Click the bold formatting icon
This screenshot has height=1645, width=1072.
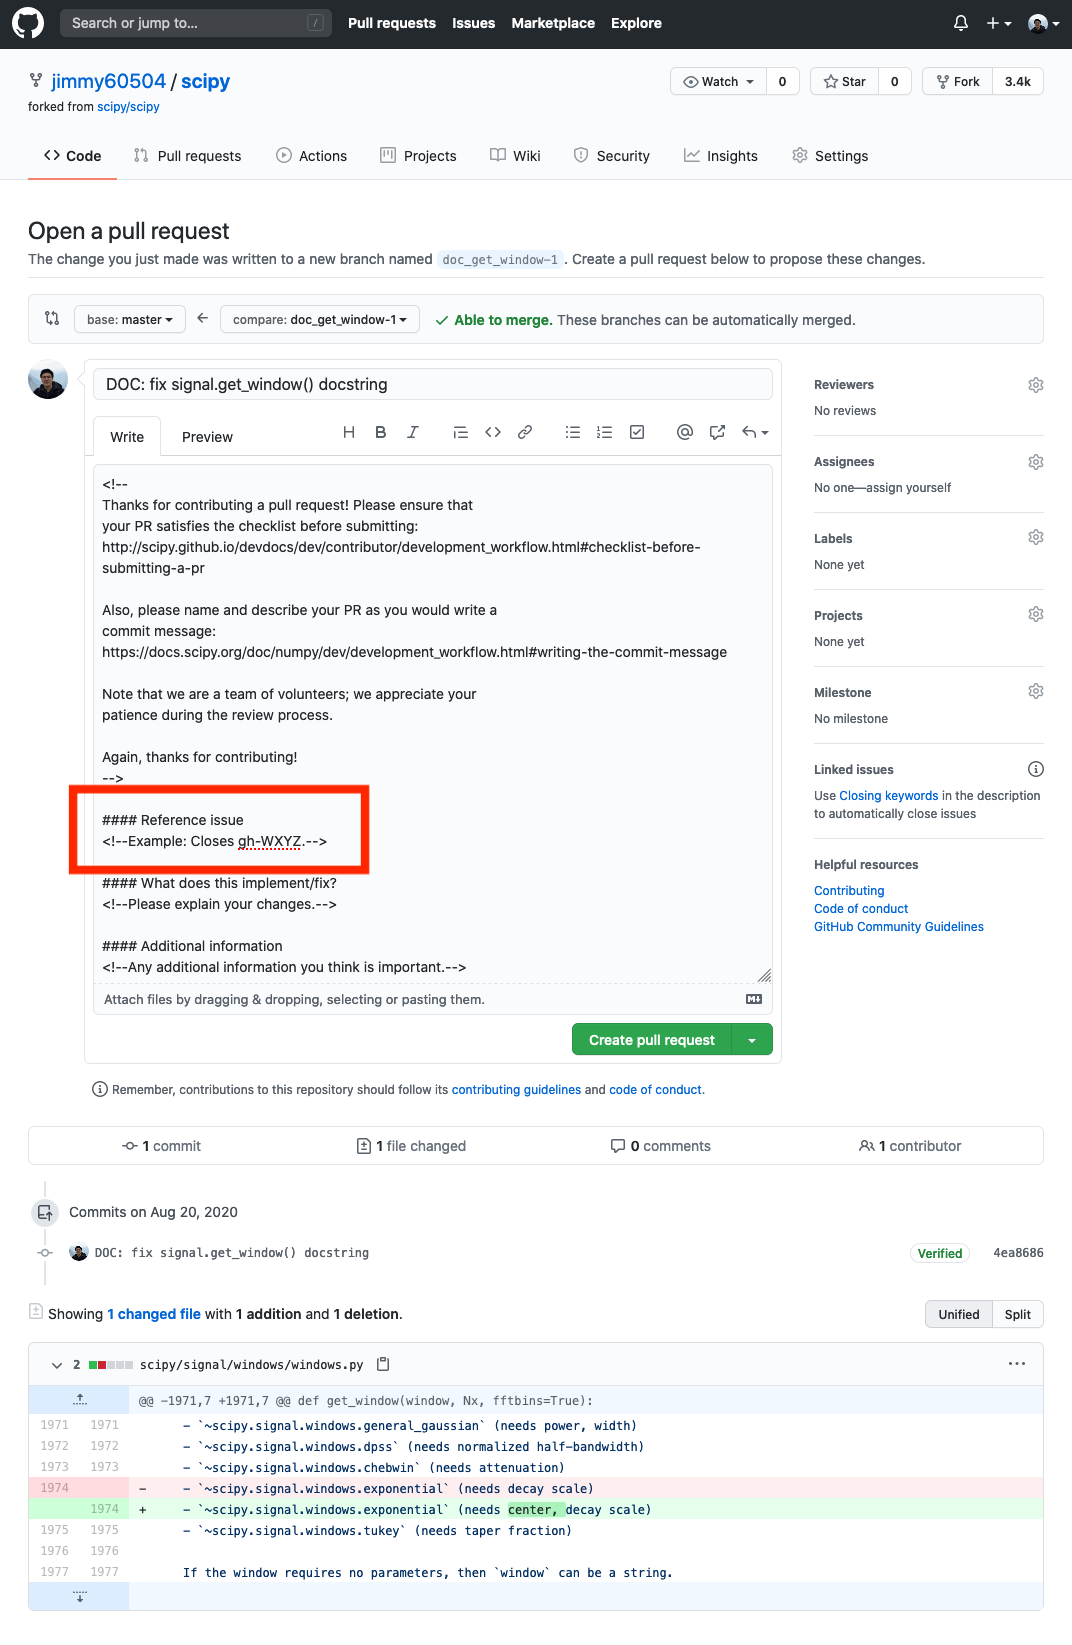pyautogui.click(x=381, y=432)
